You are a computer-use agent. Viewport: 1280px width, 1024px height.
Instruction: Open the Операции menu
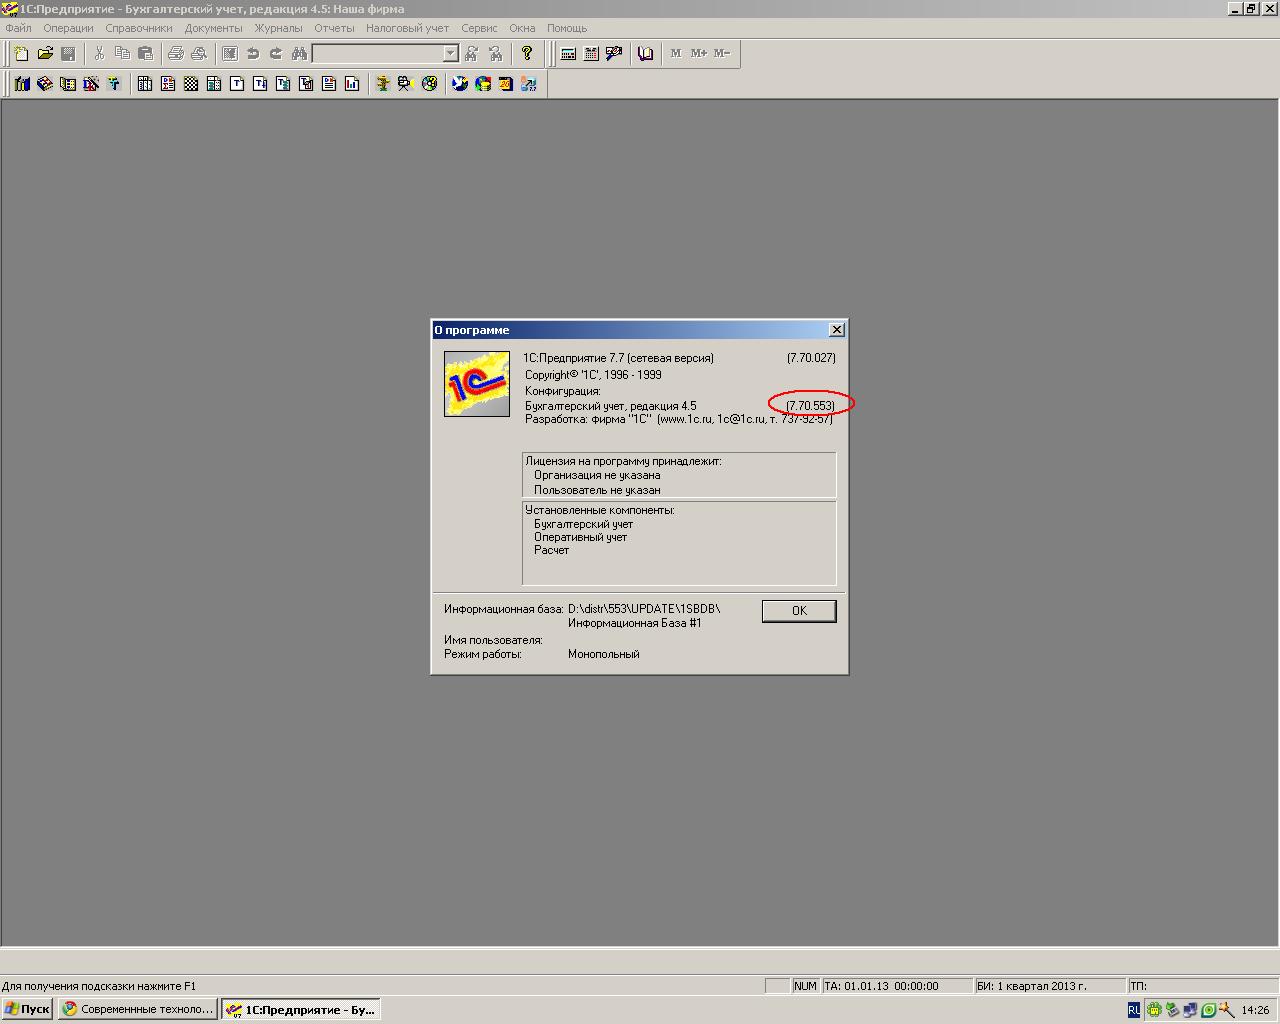[68, 28]
